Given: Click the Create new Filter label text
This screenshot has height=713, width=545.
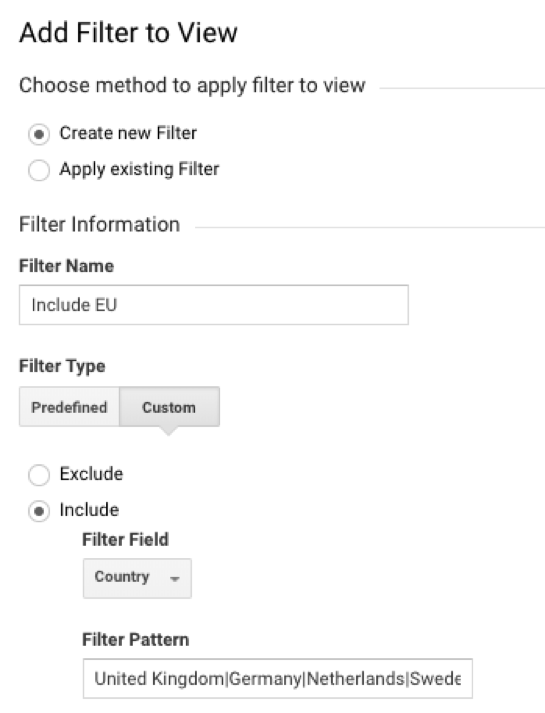Looking at the screenshot, I should [128, 133].
